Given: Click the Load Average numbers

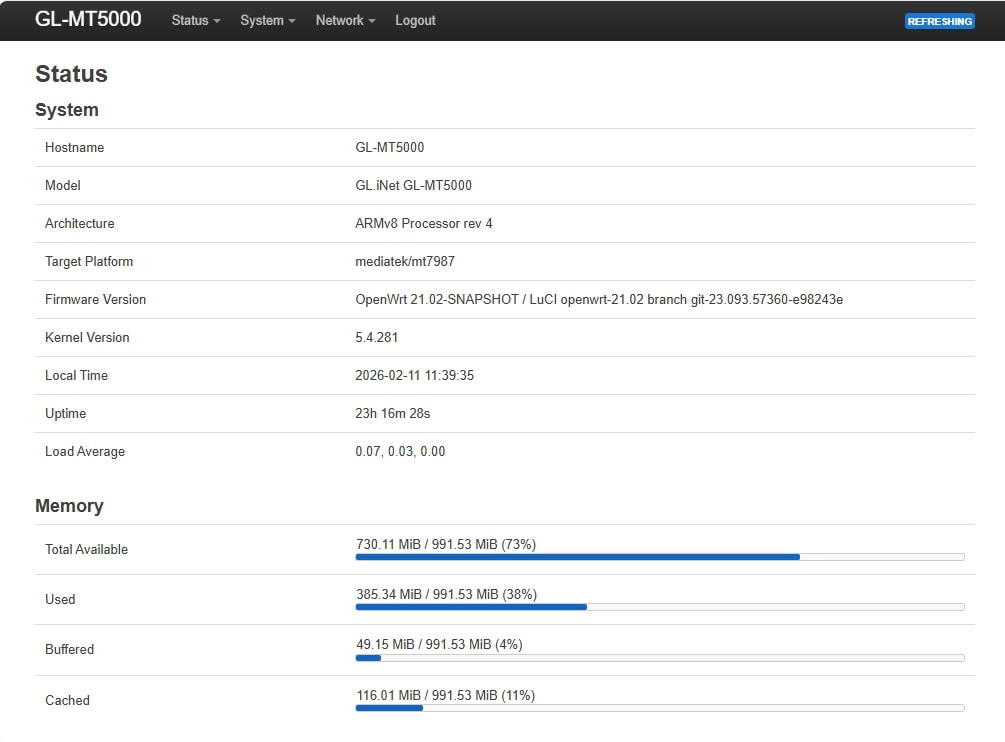Looking at the screenshot, I should (400, 451).
